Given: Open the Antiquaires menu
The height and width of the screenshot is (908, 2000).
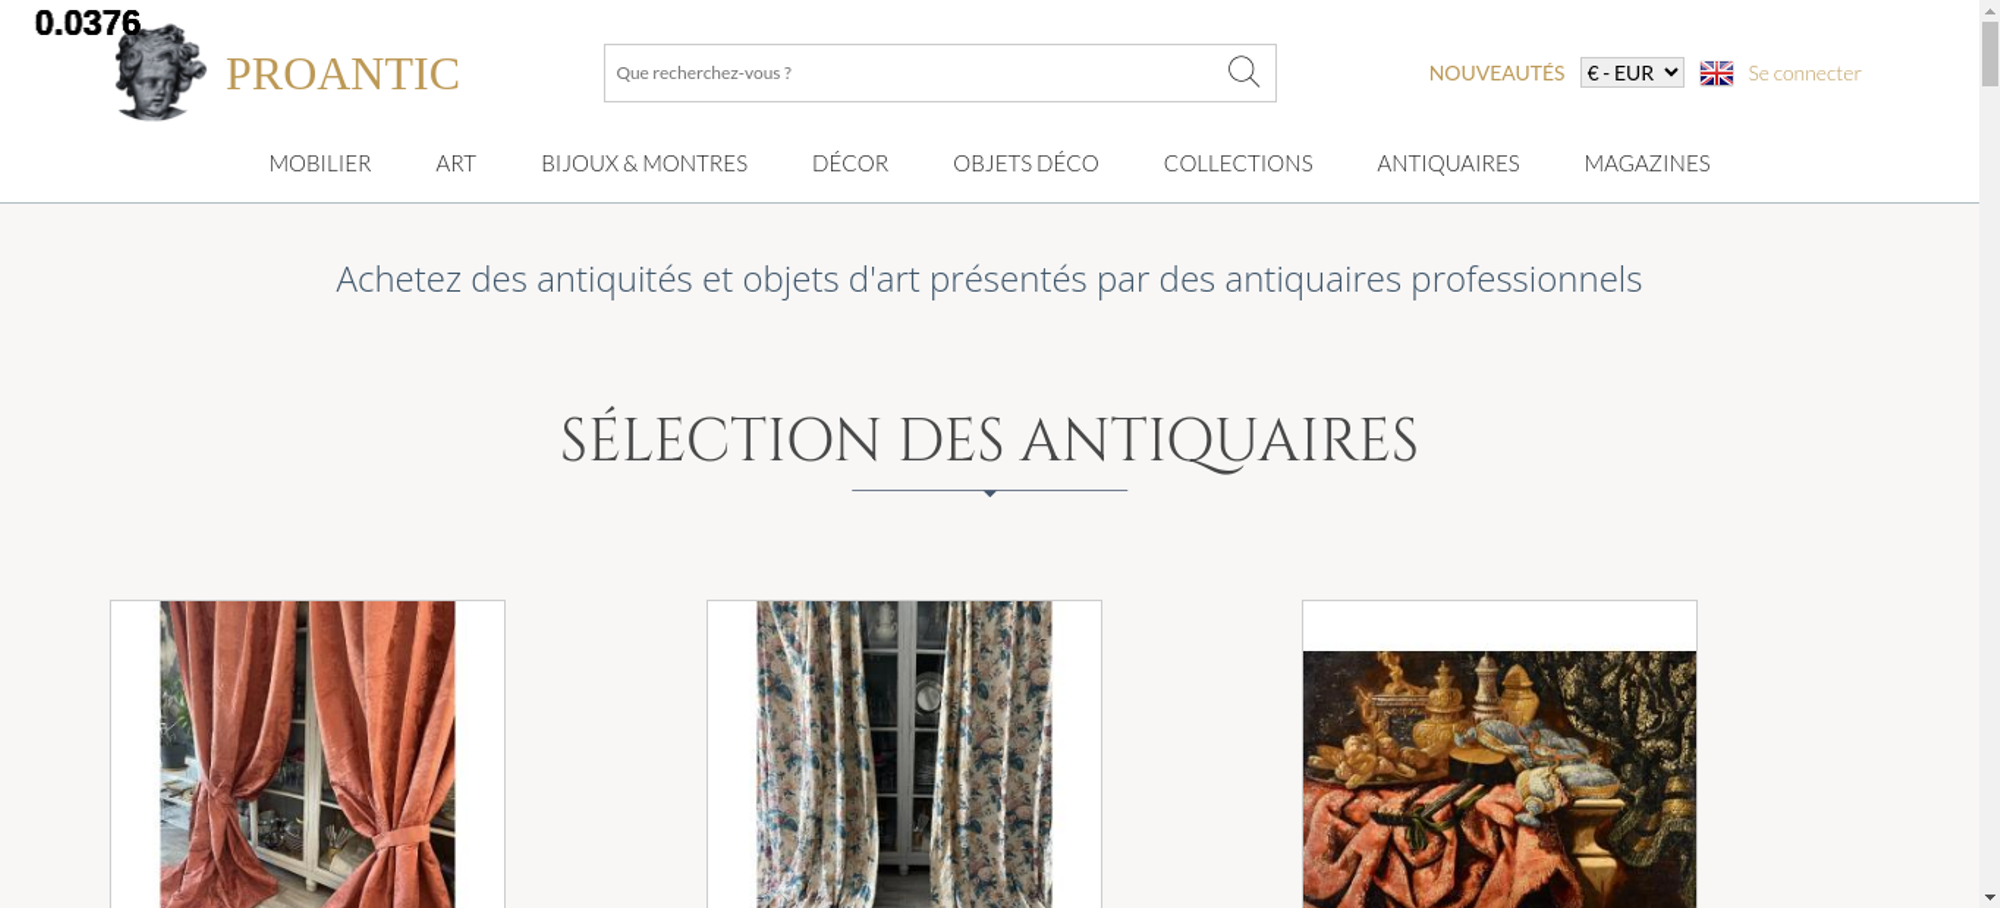Looking at the screenshot, I should 1448,163.
